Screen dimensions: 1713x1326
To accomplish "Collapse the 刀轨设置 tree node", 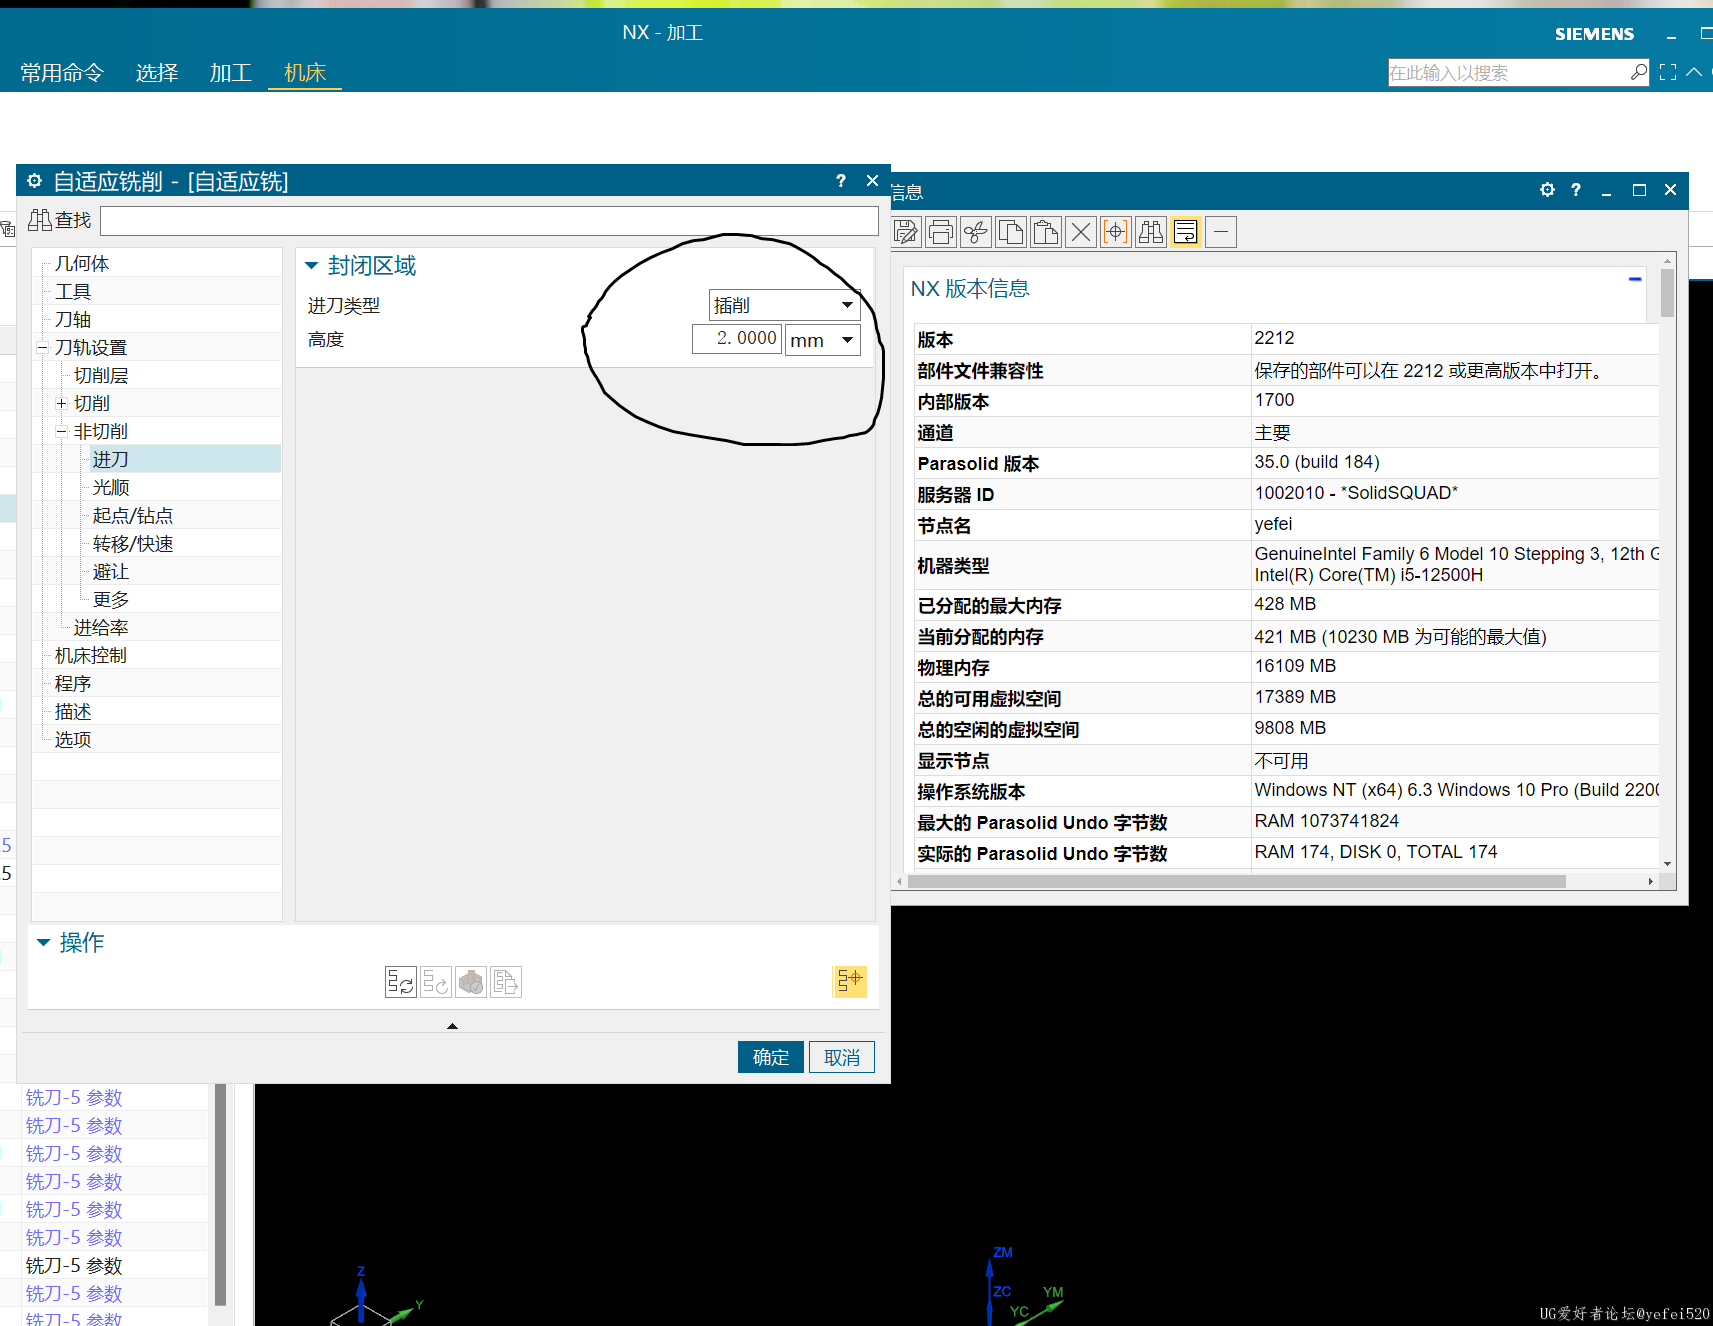I will [43, 348].
